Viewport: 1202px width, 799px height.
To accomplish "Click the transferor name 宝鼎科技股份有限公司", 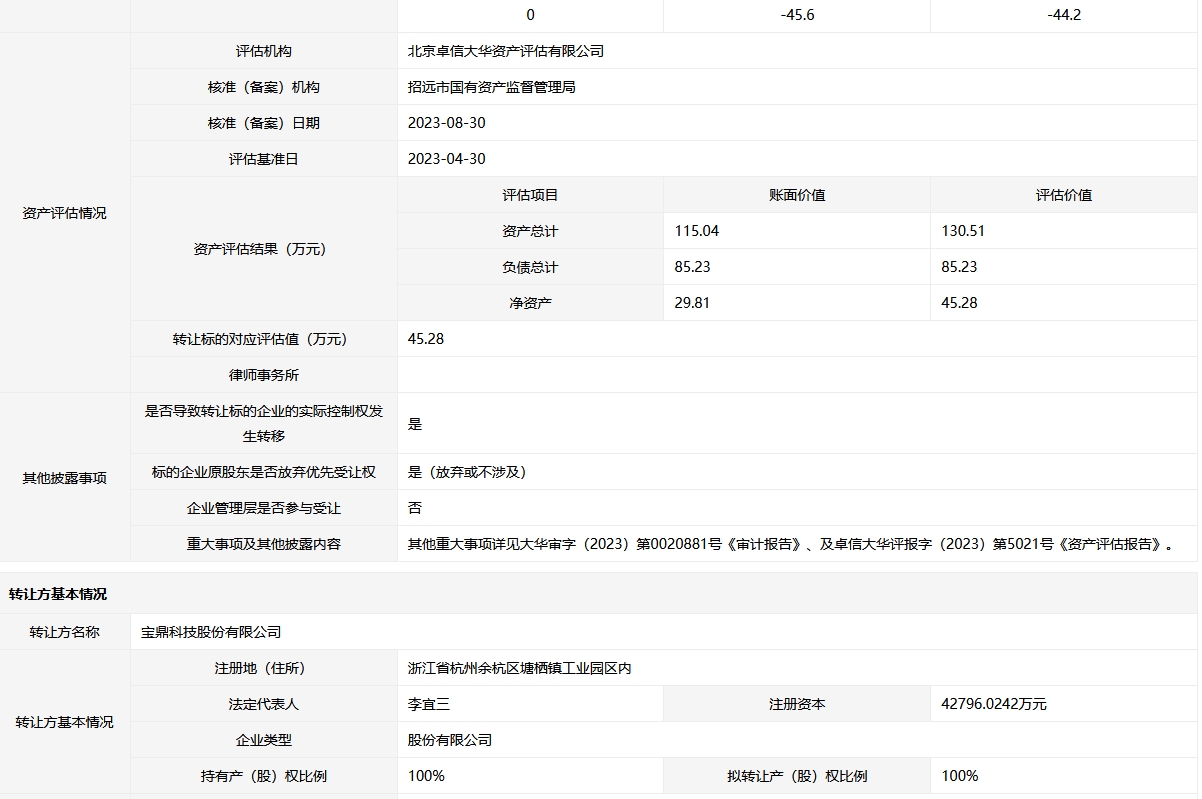I will point(211,632).
